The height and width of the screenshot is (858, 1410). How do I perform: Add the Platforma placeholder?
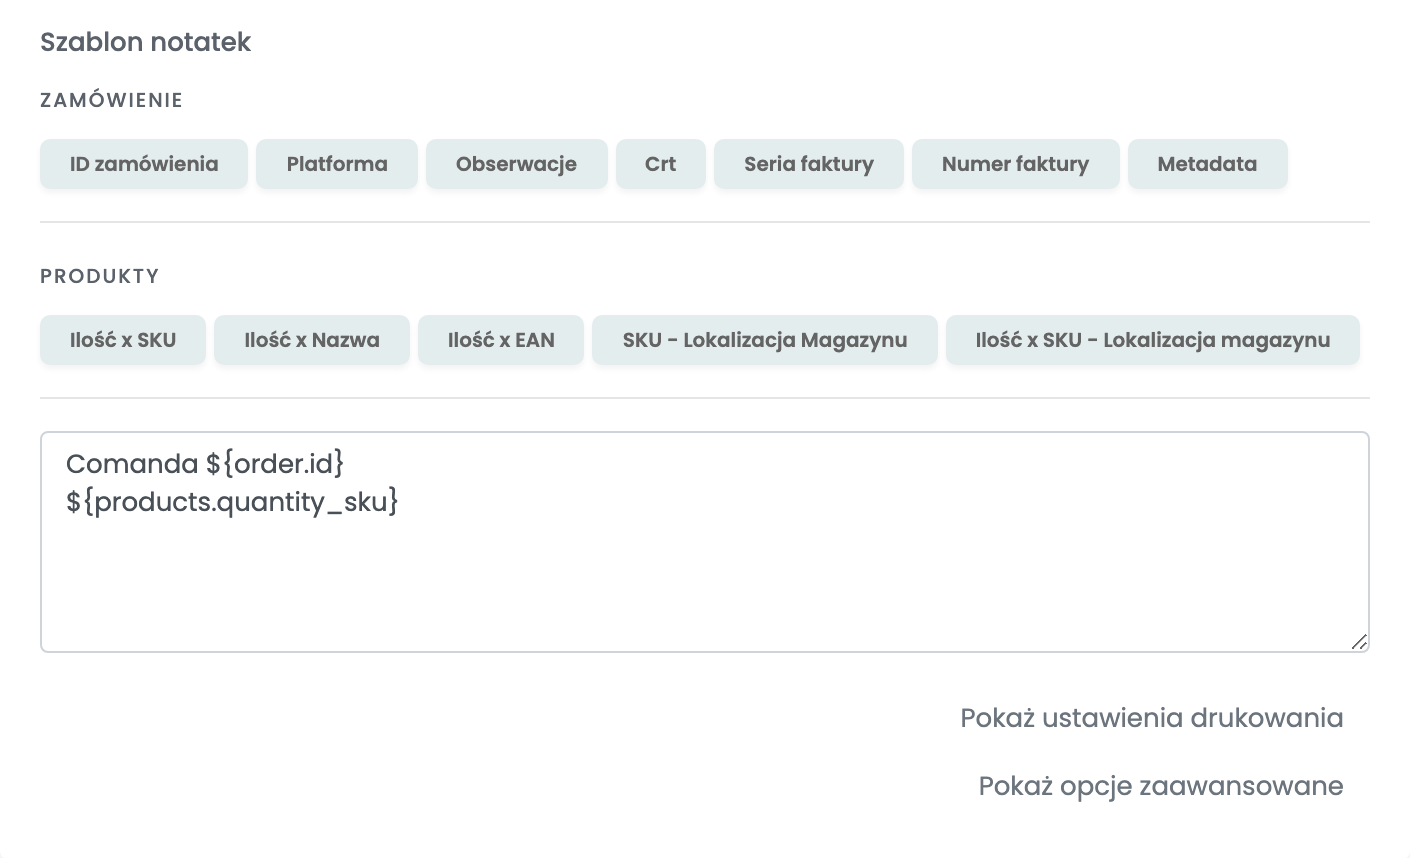337,164
